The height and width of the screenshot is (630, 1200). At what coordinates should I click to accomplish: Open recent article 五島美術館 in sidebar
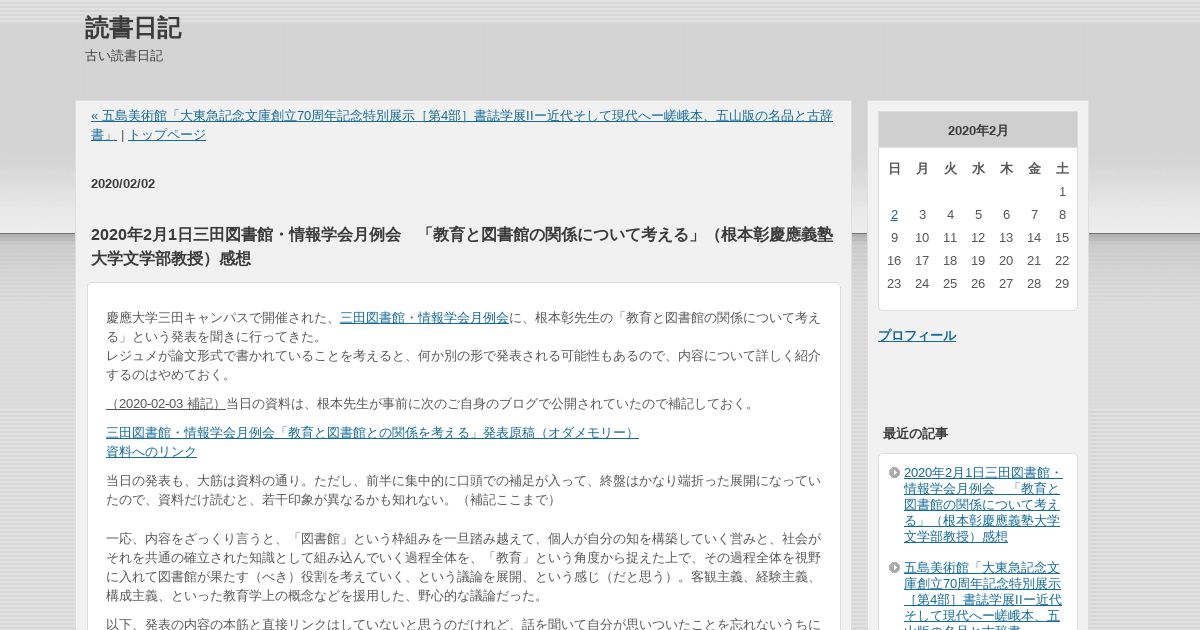(x=983, y=595)
